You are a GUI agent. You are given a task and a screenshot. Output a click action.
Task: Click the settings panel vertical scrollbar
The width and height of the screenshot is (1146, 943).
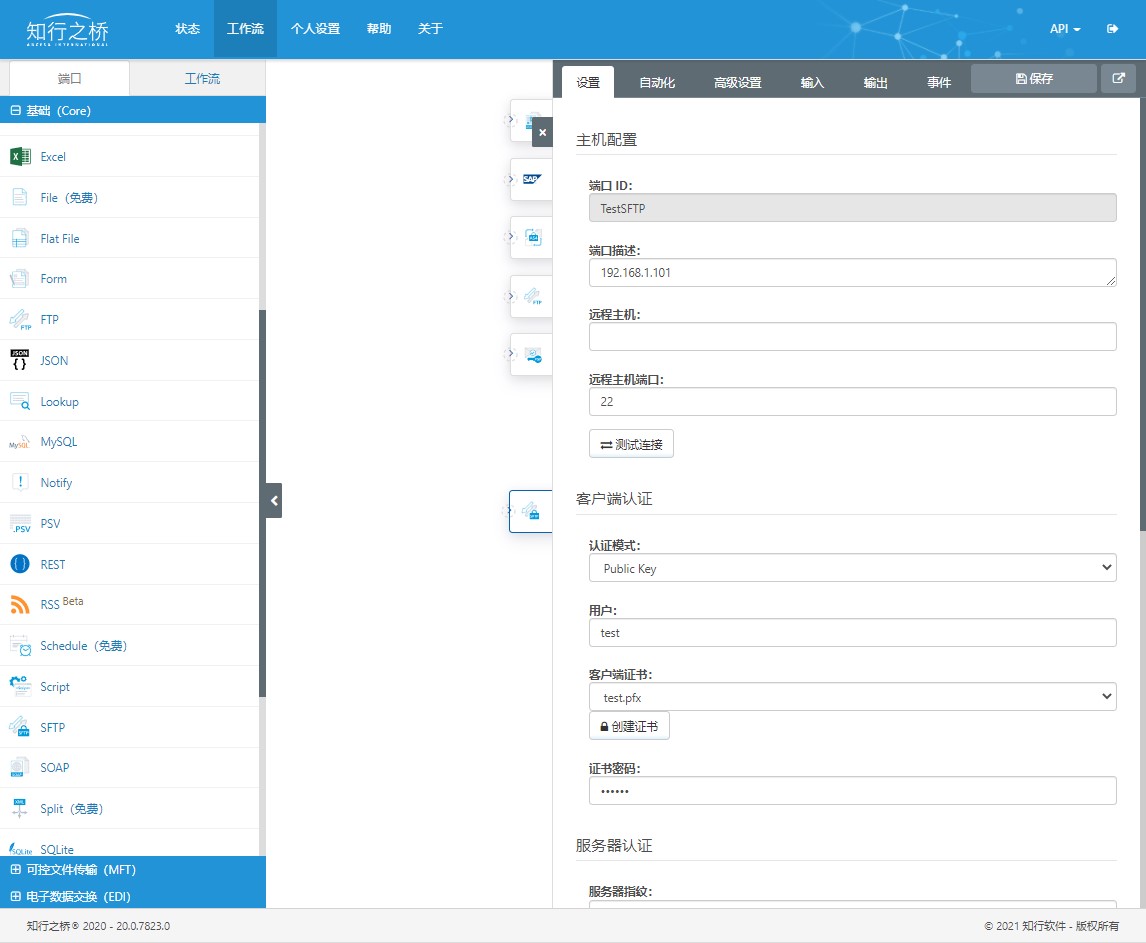click(x=1142, y=314)
